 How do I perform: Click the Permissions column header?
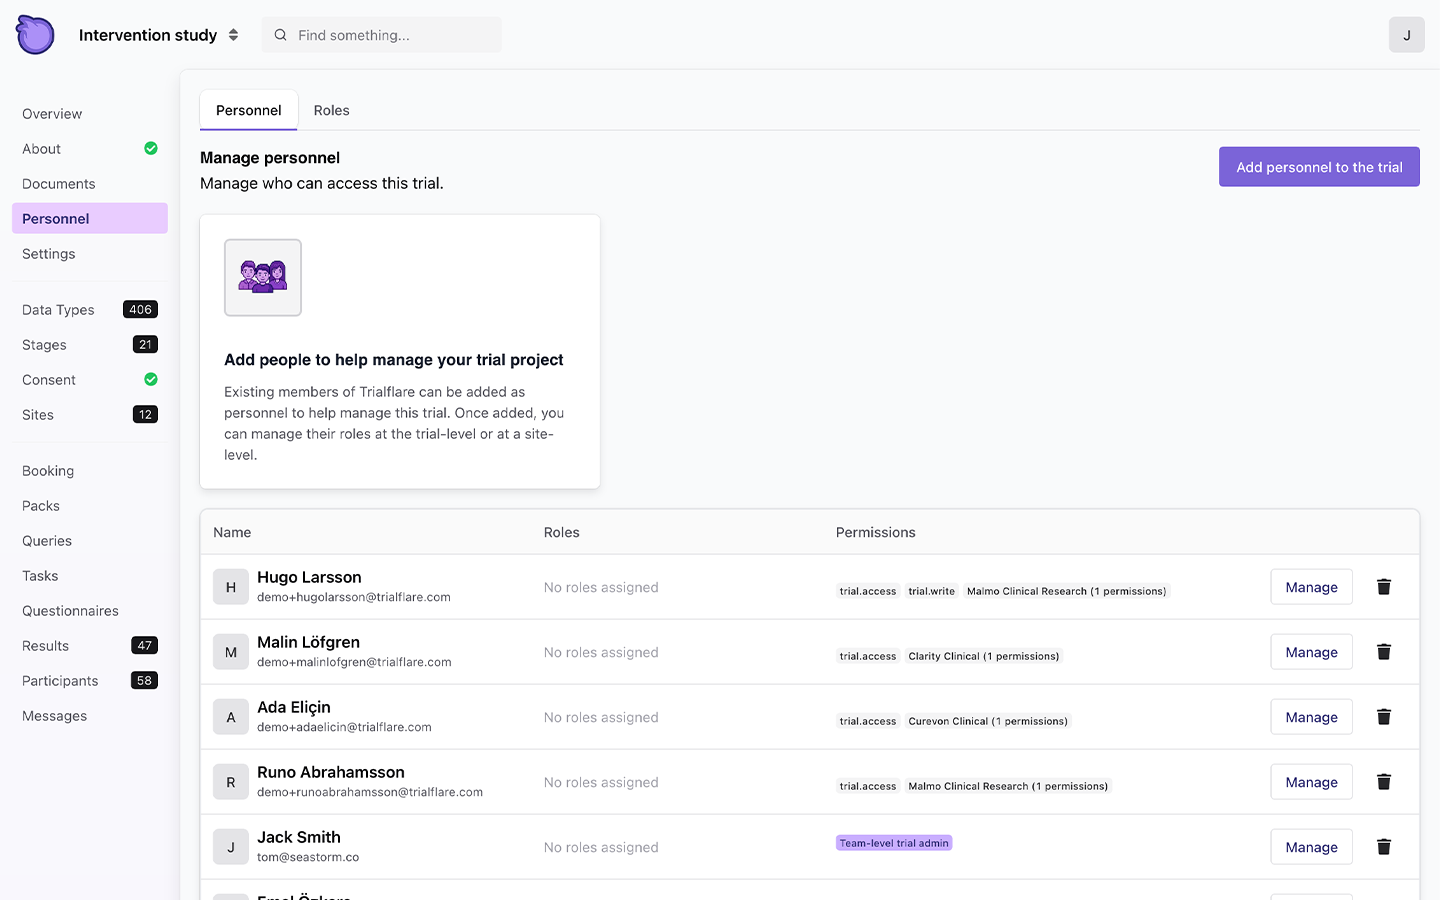(876, 532)
